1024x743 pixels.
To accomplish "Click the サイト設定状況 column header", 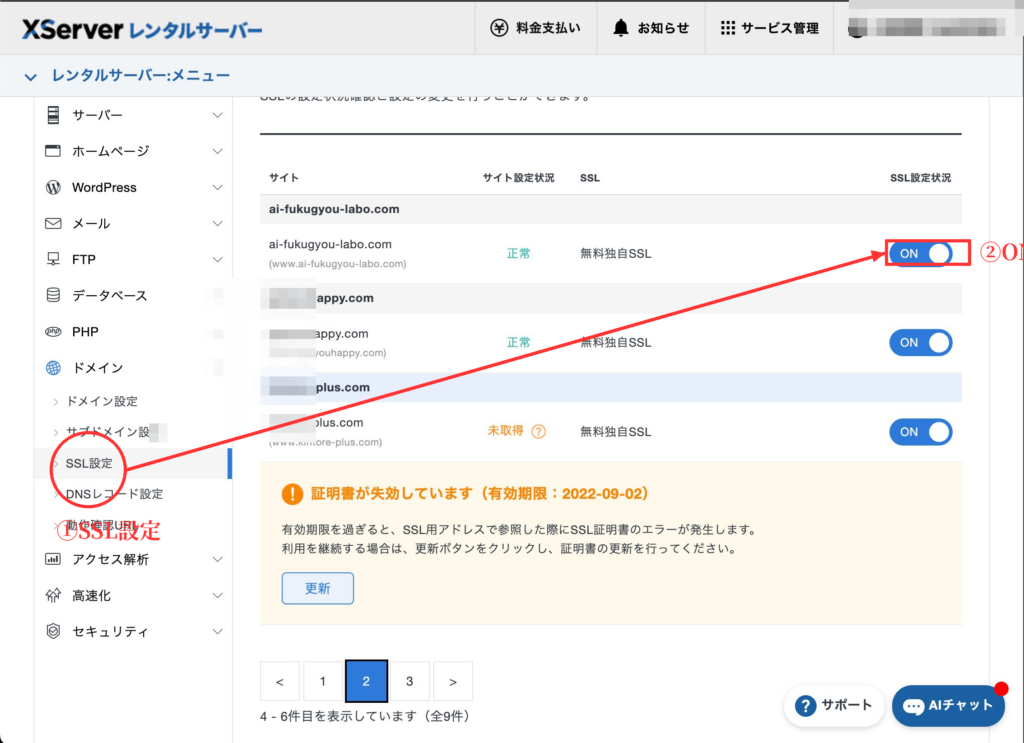I will [518, 178].
